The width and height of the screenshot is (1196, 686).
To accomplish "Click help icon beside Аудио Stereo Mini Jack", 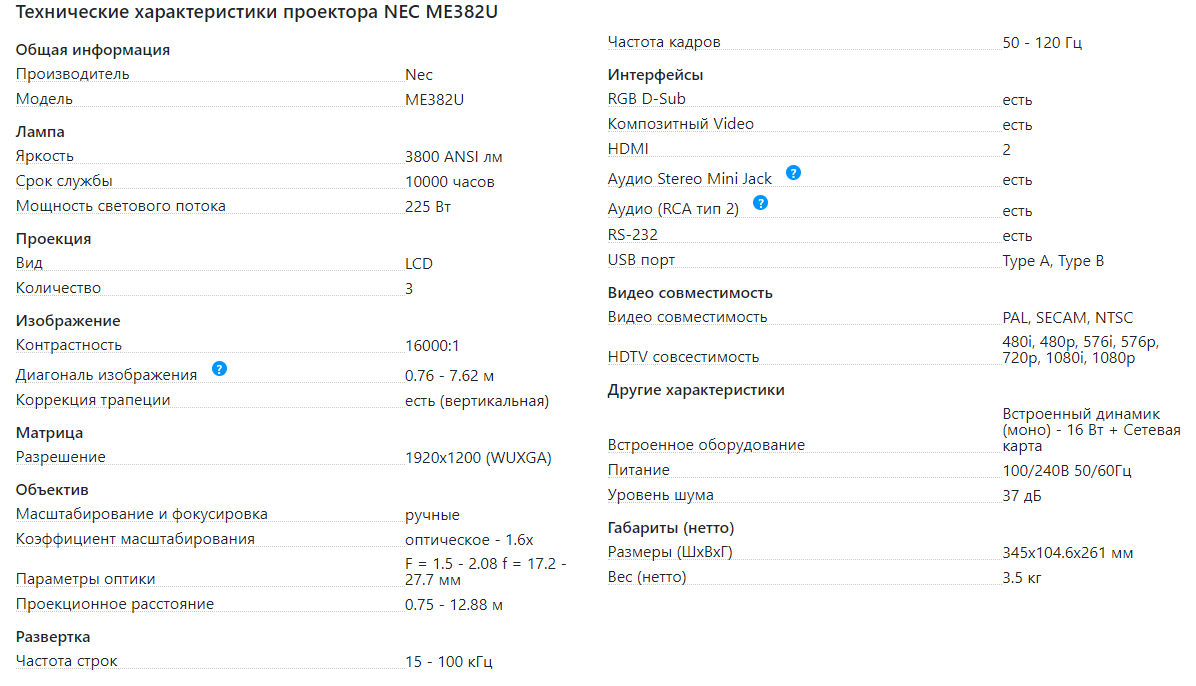I will (793, 173).
